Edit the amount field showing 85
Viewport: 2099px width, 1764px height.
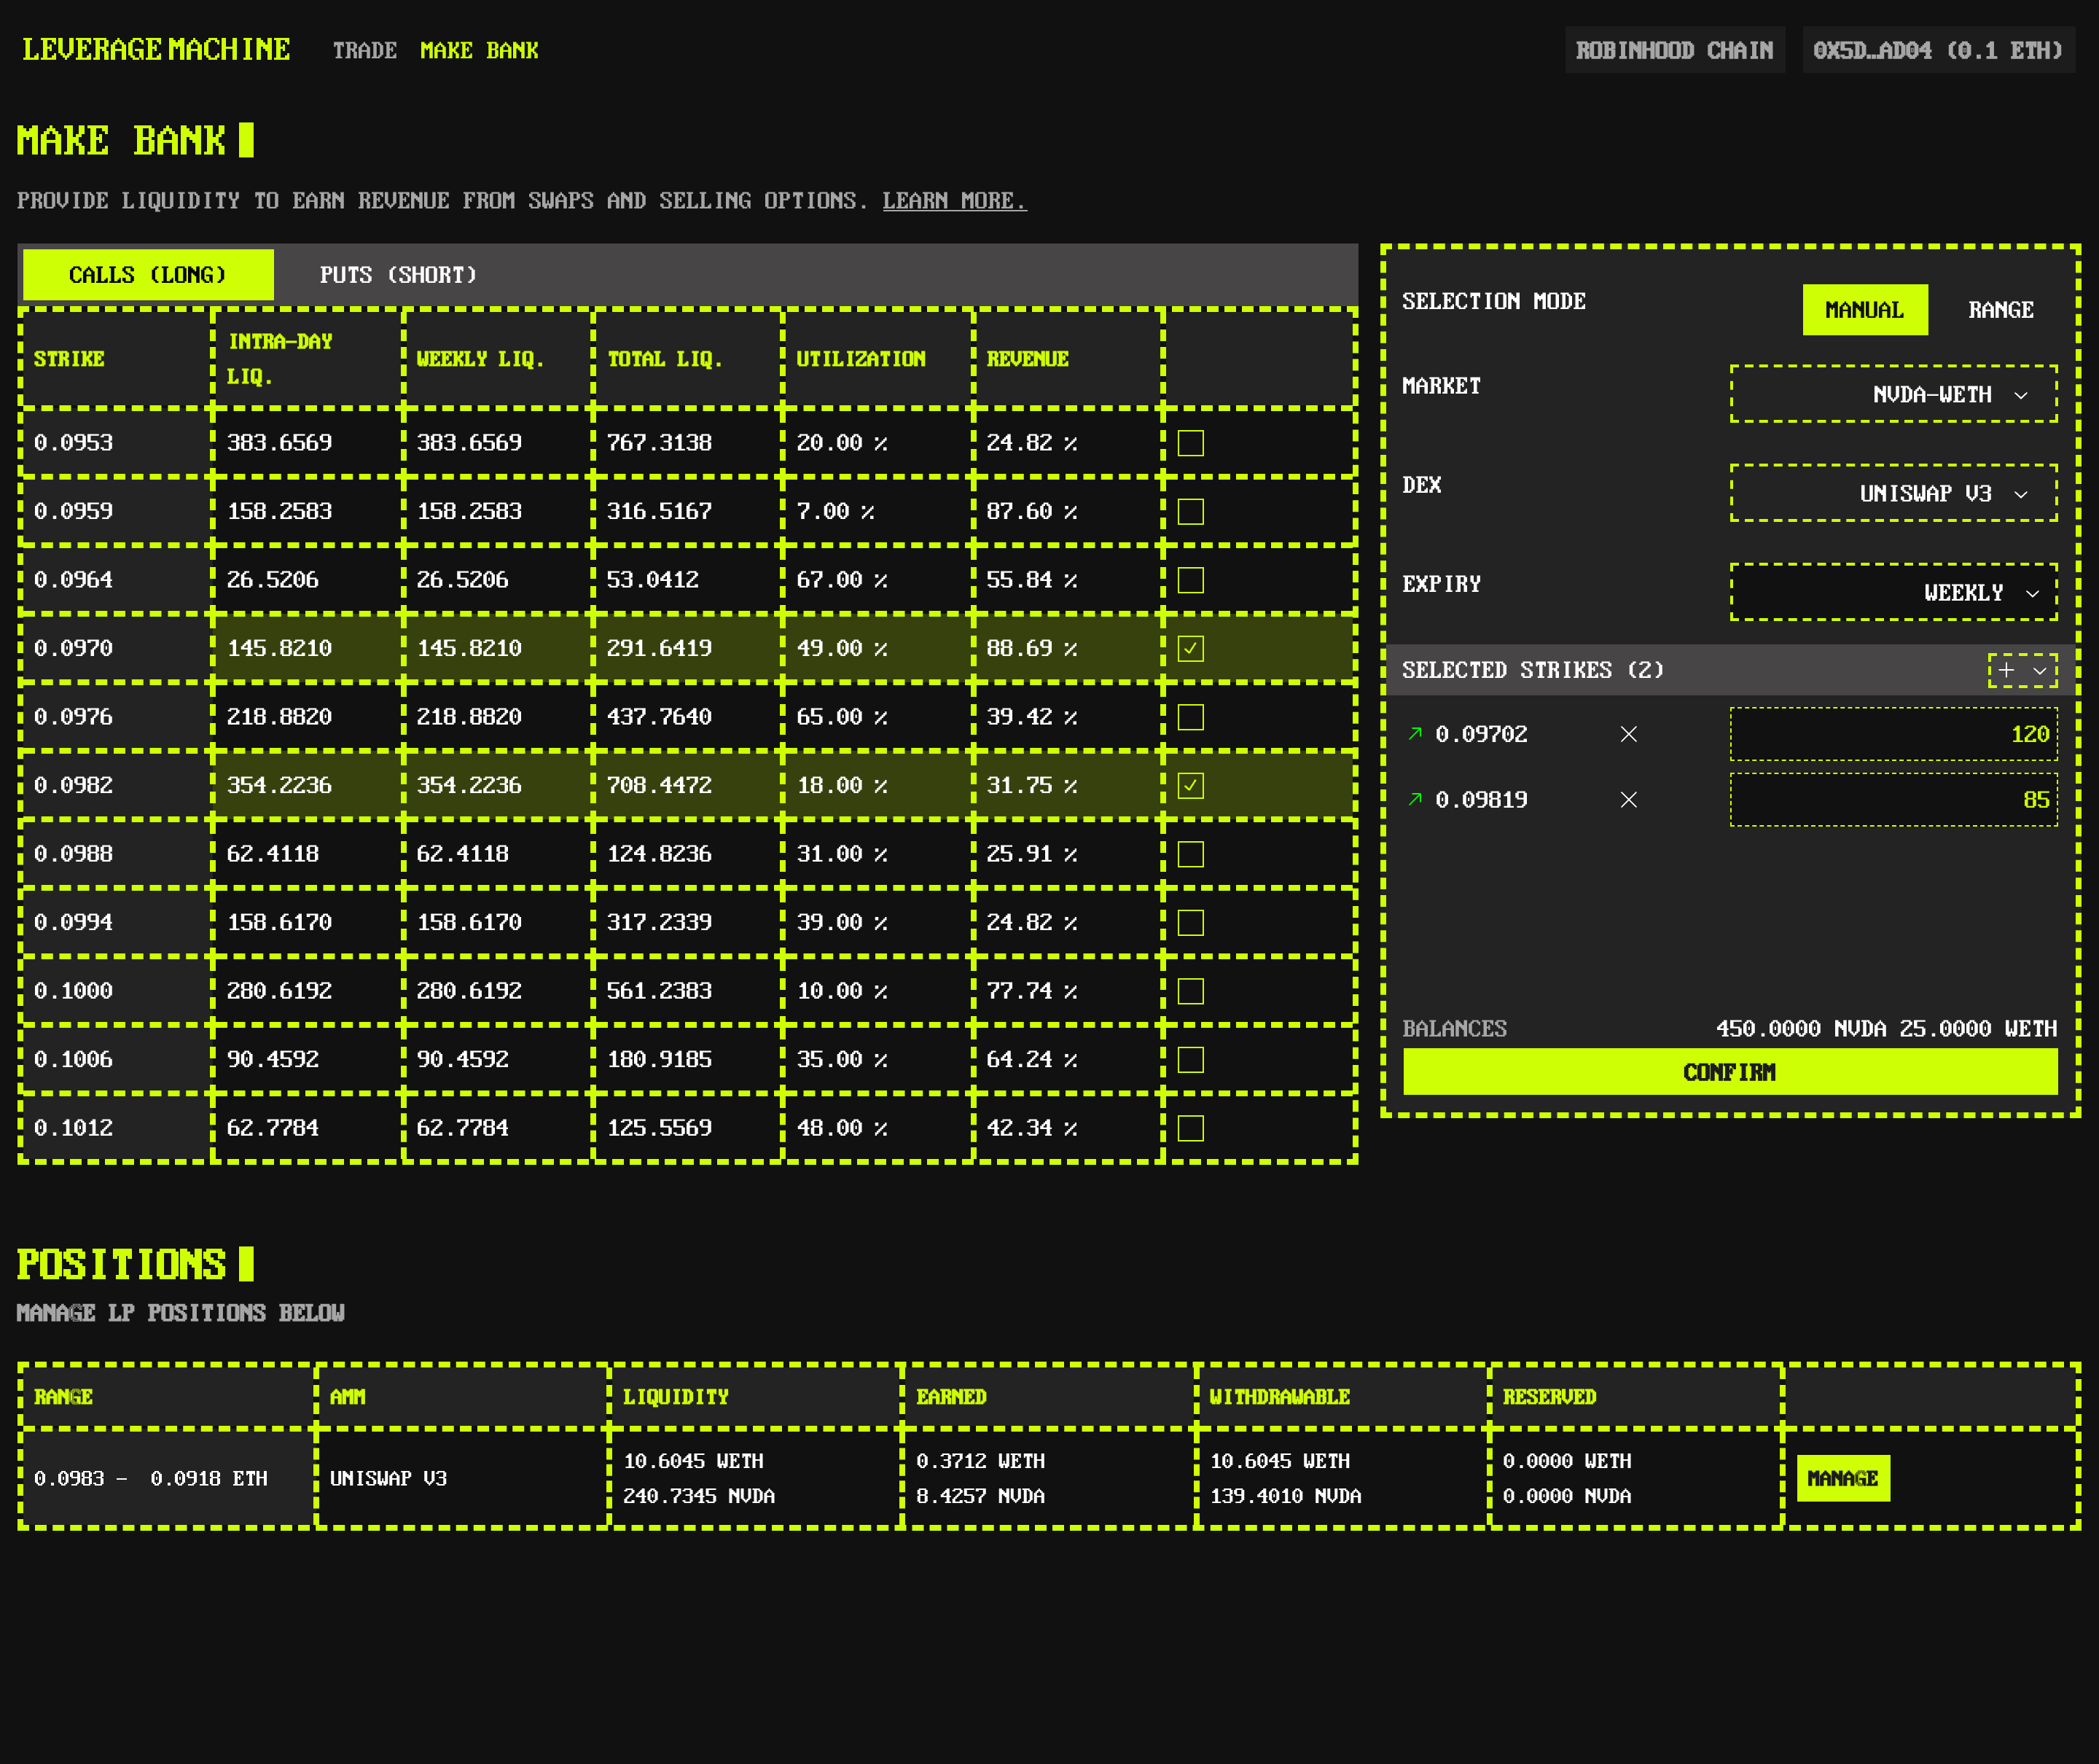point(1893,800)
